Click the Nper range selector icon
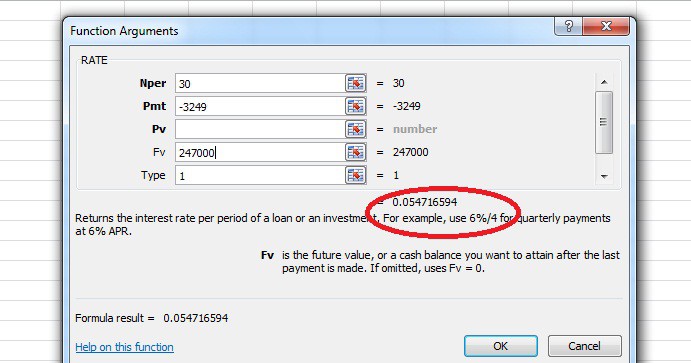Viewport: 691px width, 363px height. [x=356, y=83]
